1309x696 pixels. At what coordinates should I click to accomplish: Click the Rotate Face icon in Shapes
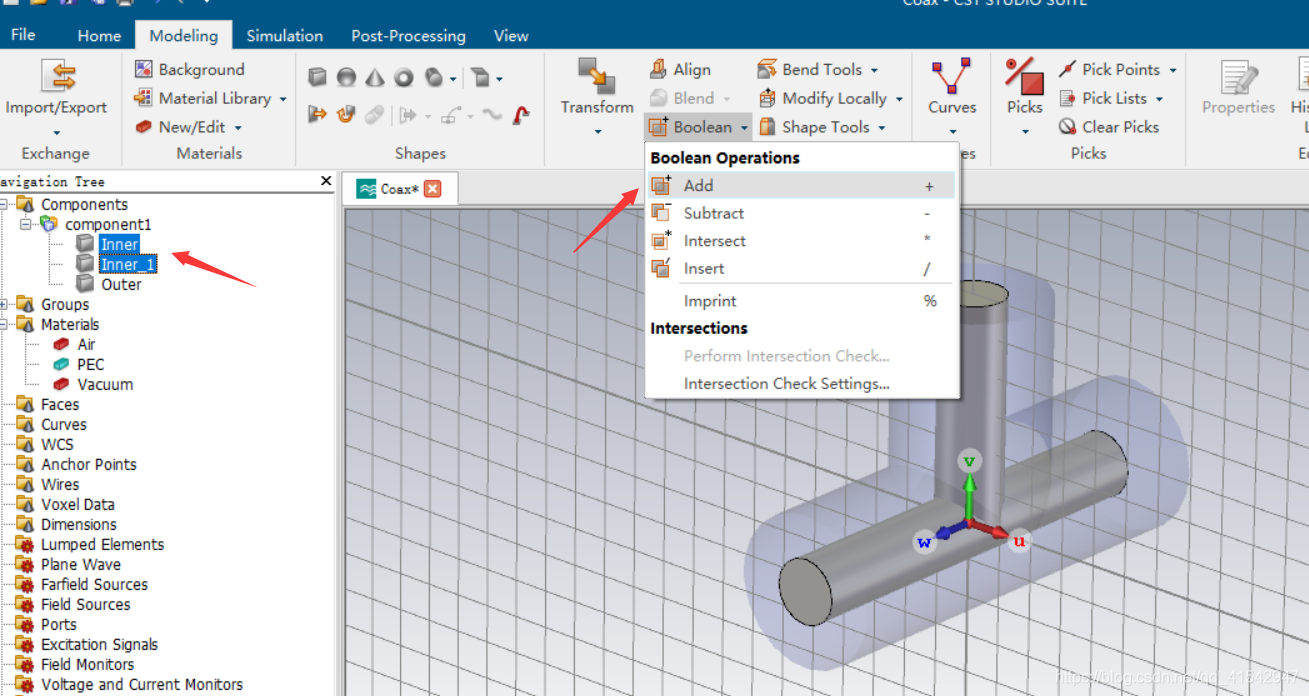[346, 115]
